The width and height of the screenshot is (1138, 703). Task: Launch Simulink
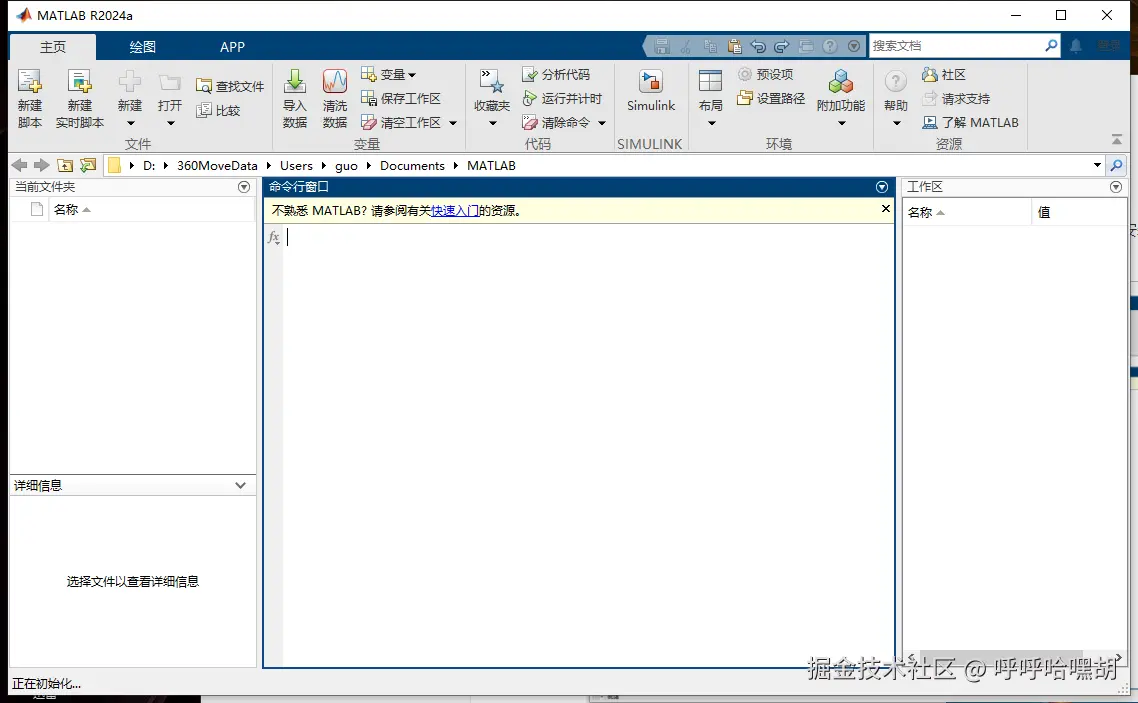[651, 91]
